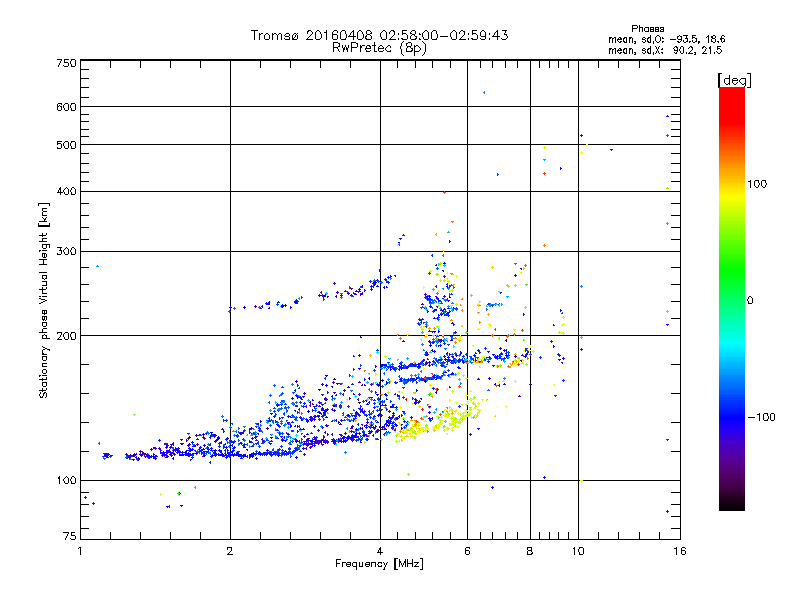Viewport: 800px width, 600px height.
Task: Click the x-axis tick label '10'
Action: (x=578, y=551)
